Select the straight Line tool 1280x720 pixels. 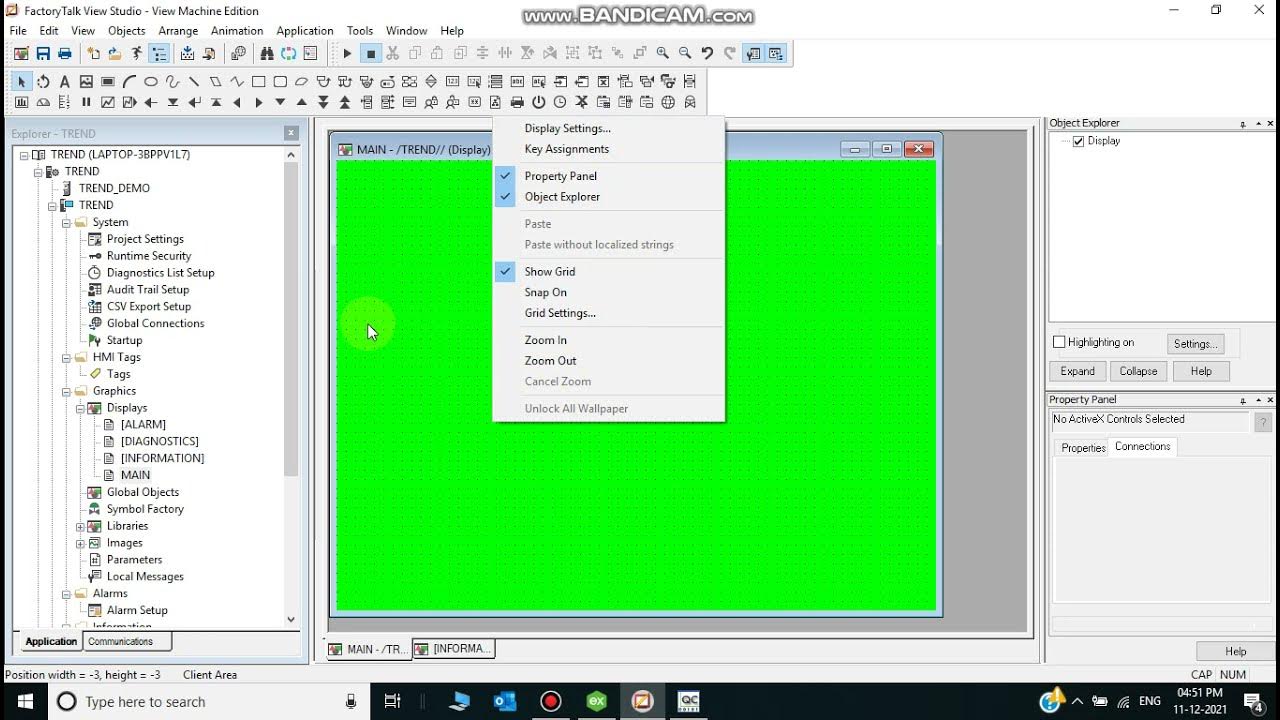tap(194, 82)
